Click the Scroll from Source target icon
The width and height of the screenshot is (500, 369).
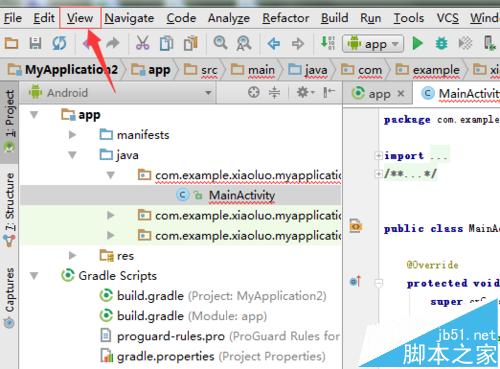click(x=254, y=92)
